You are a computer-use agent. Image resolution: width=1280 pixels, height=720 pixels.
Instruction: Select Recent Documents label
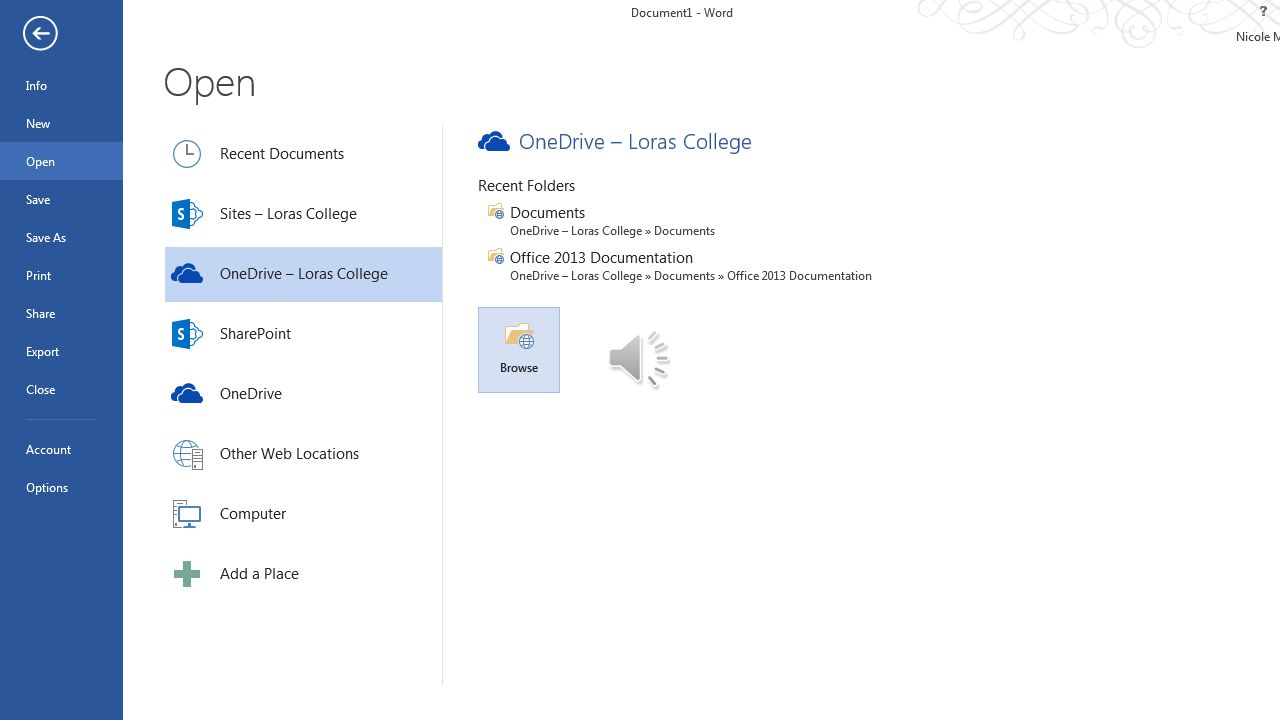coord(282,154)
